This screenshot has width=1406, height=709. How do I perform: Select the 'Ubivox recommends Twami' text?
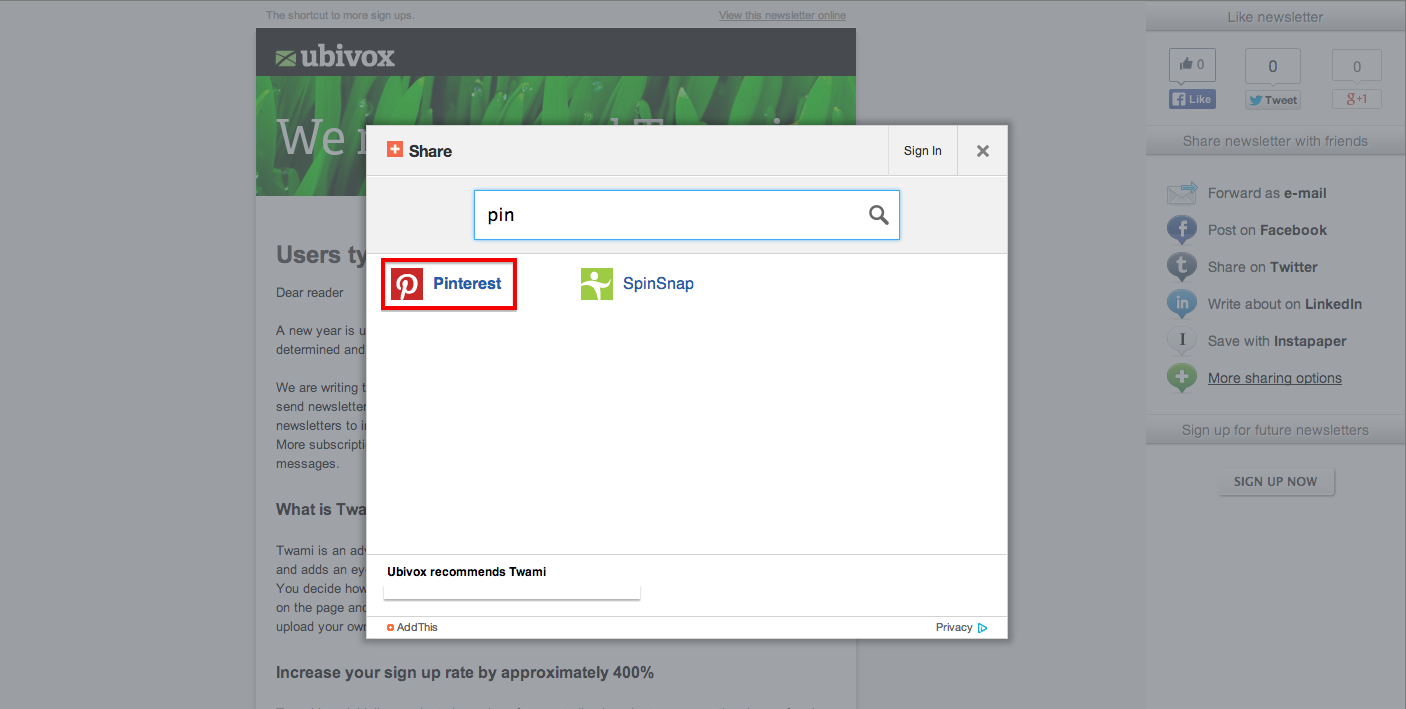click(x=467, y=572)
